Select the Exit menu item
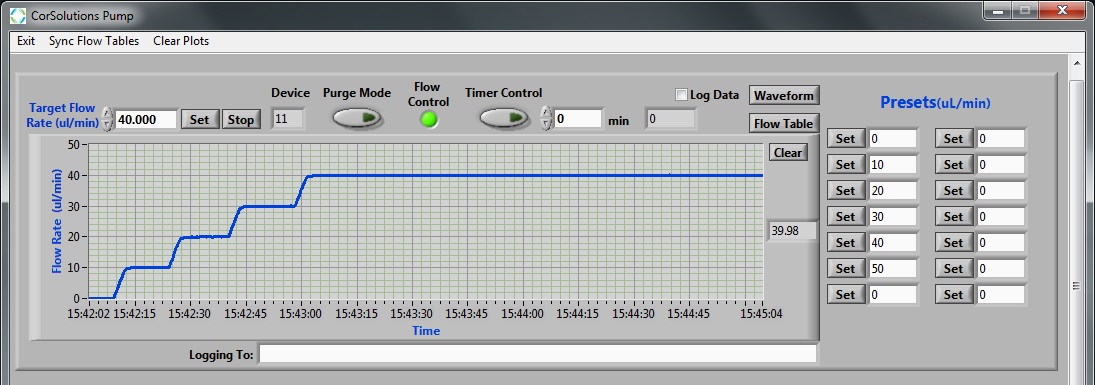This screenshot has height=385, width=1095. [26, 41]
